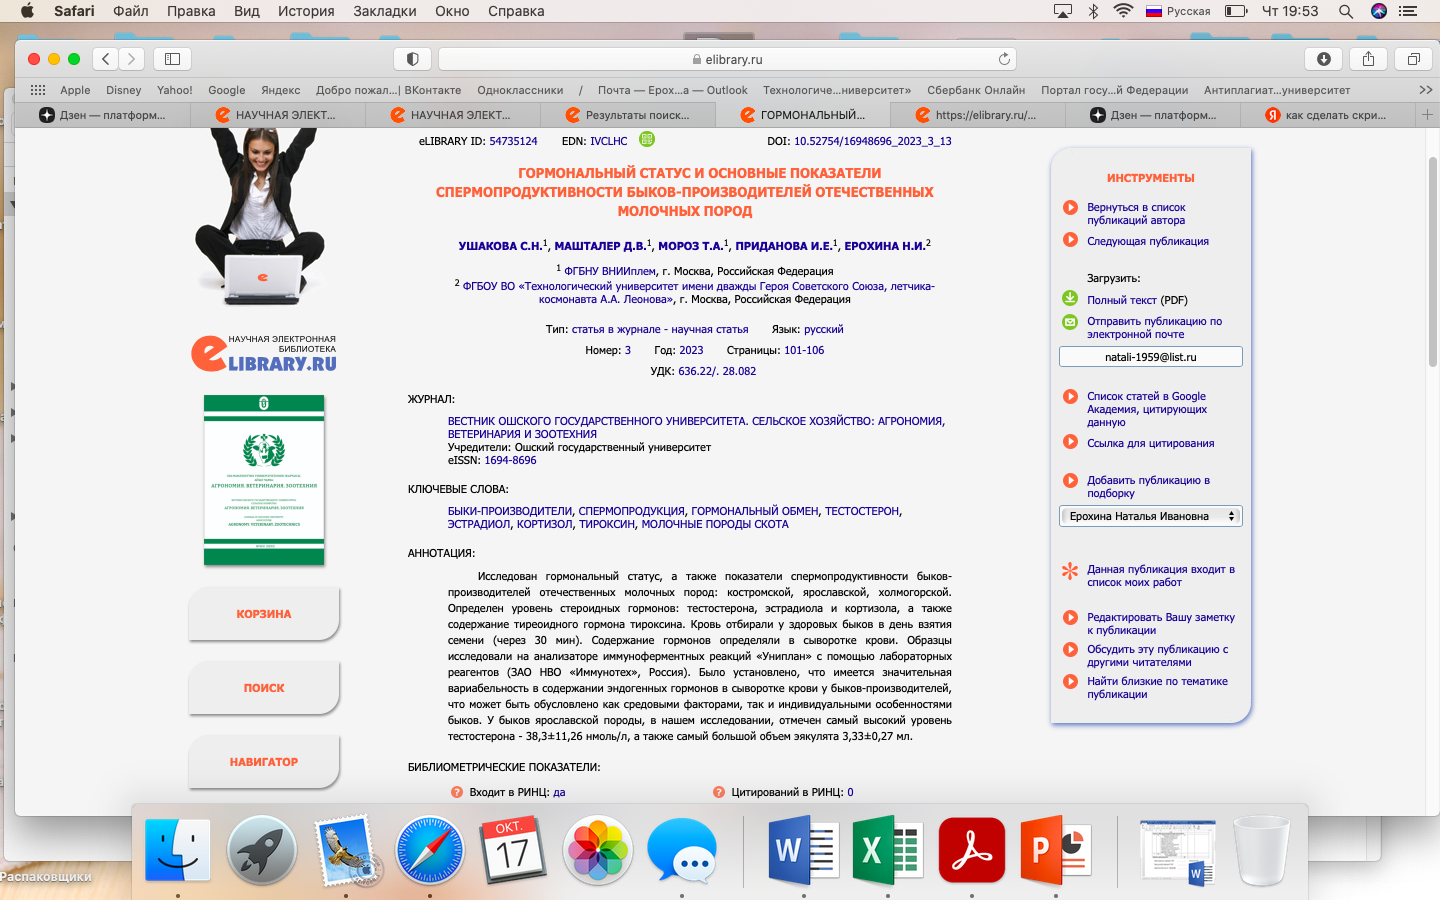Open the История menu
This screenshot has height=900, width=1440.
coord(306,11)
